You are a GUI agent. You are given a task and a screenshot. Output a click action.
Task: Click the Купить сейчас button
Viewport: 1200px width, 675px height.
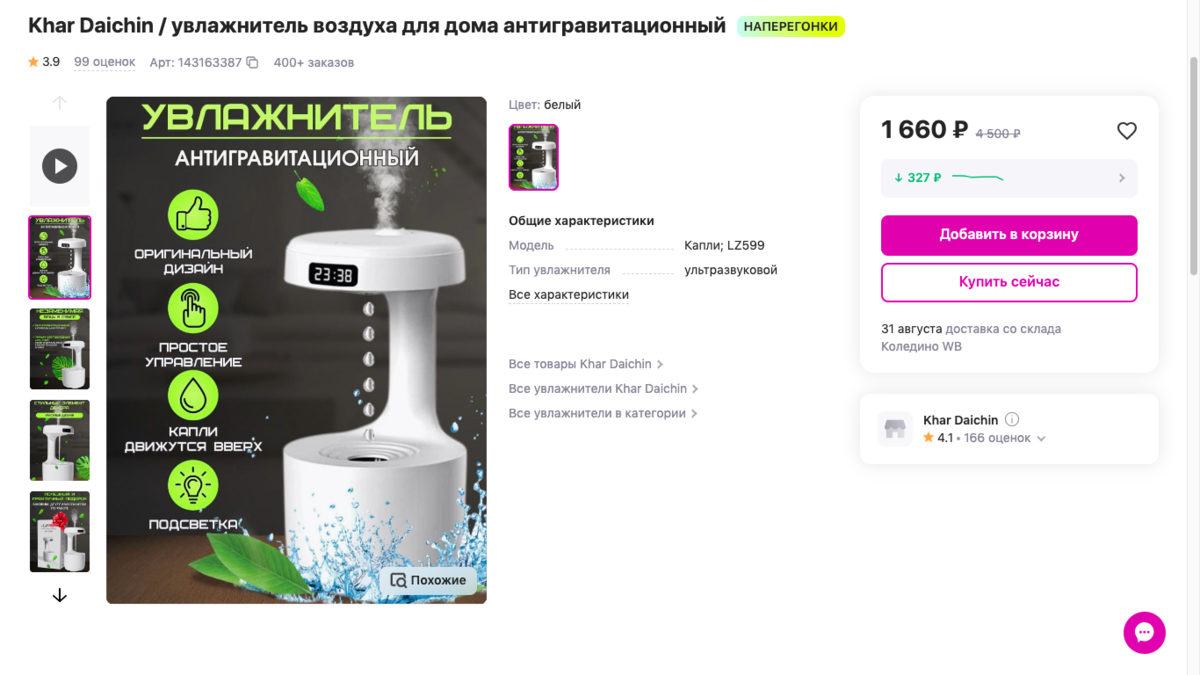(x=1009, y=282)
